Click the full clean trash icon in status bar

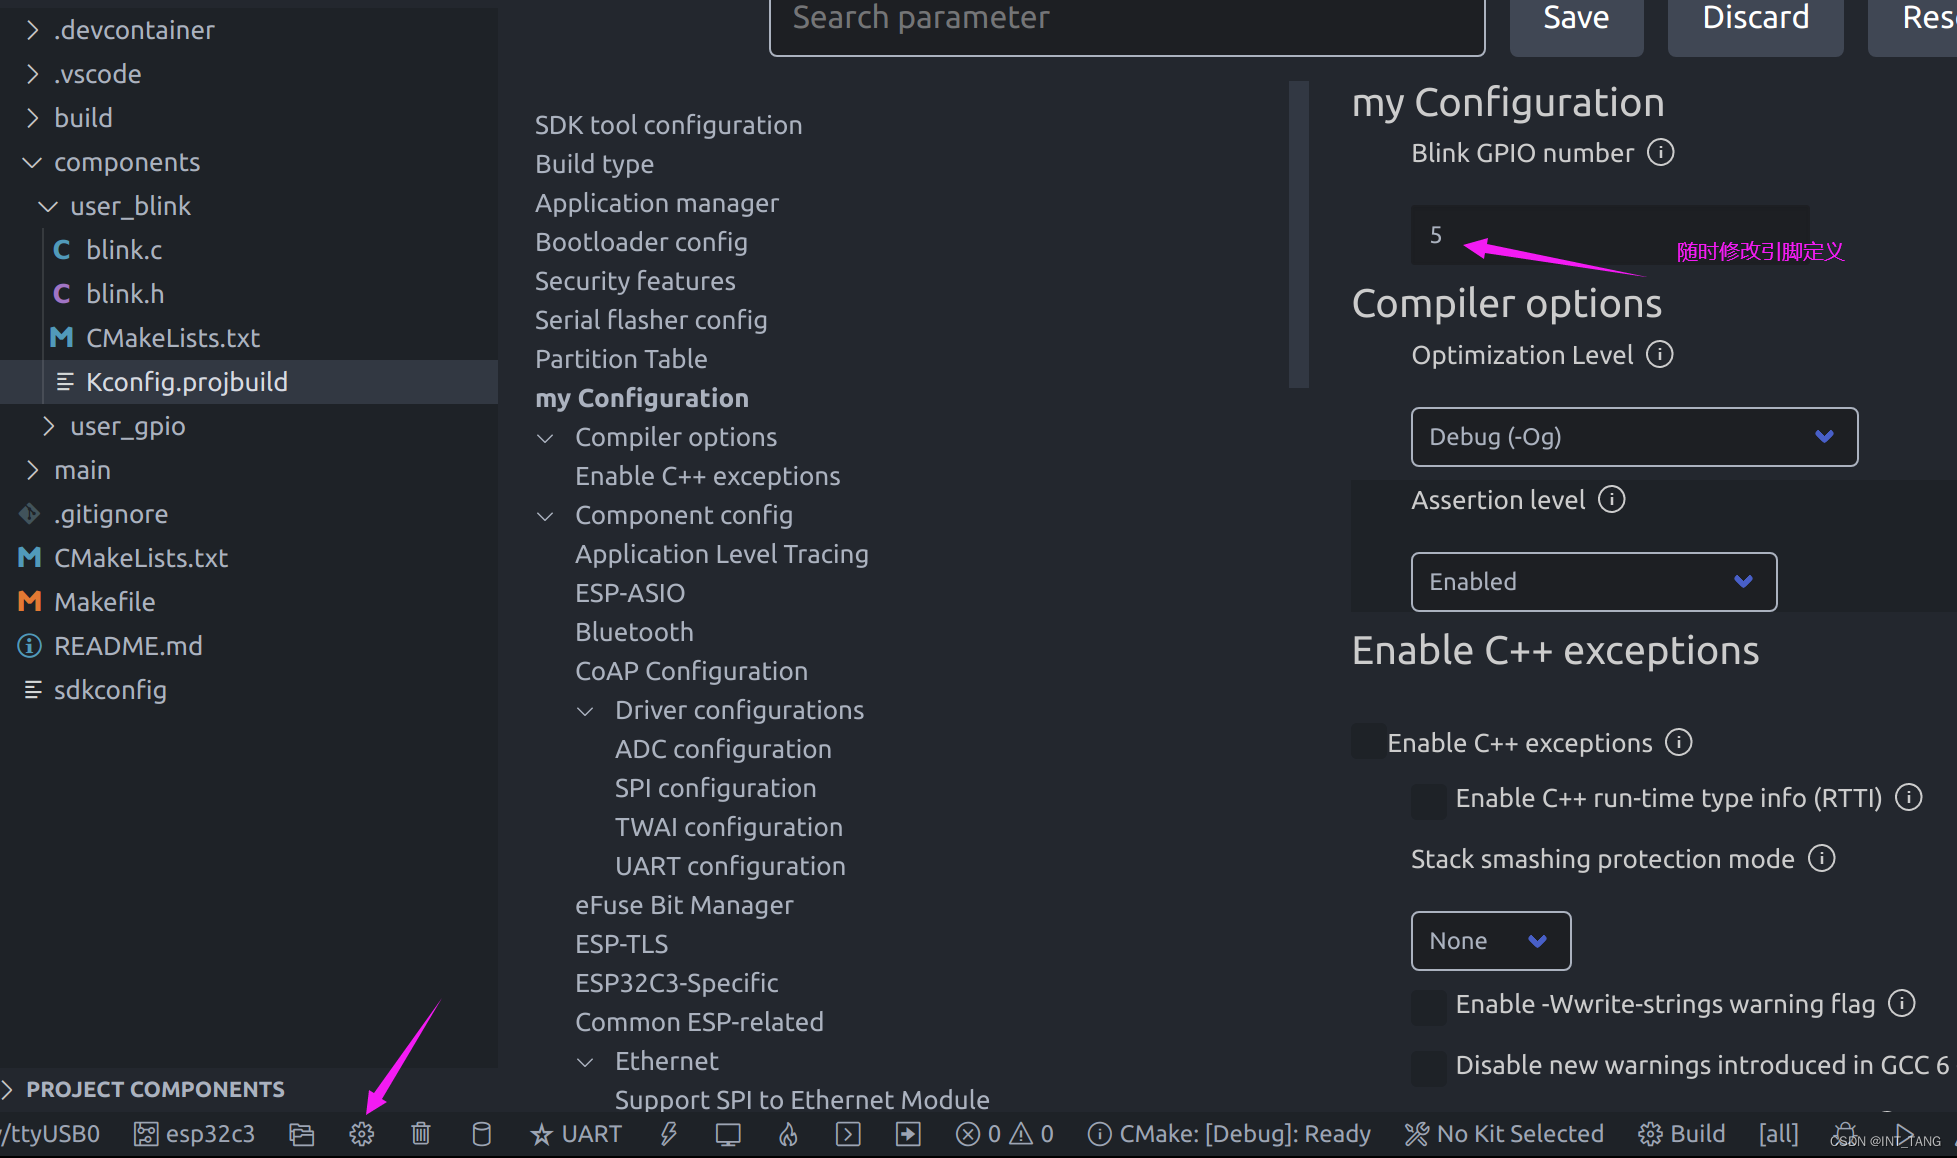(x=421, y=1134)
